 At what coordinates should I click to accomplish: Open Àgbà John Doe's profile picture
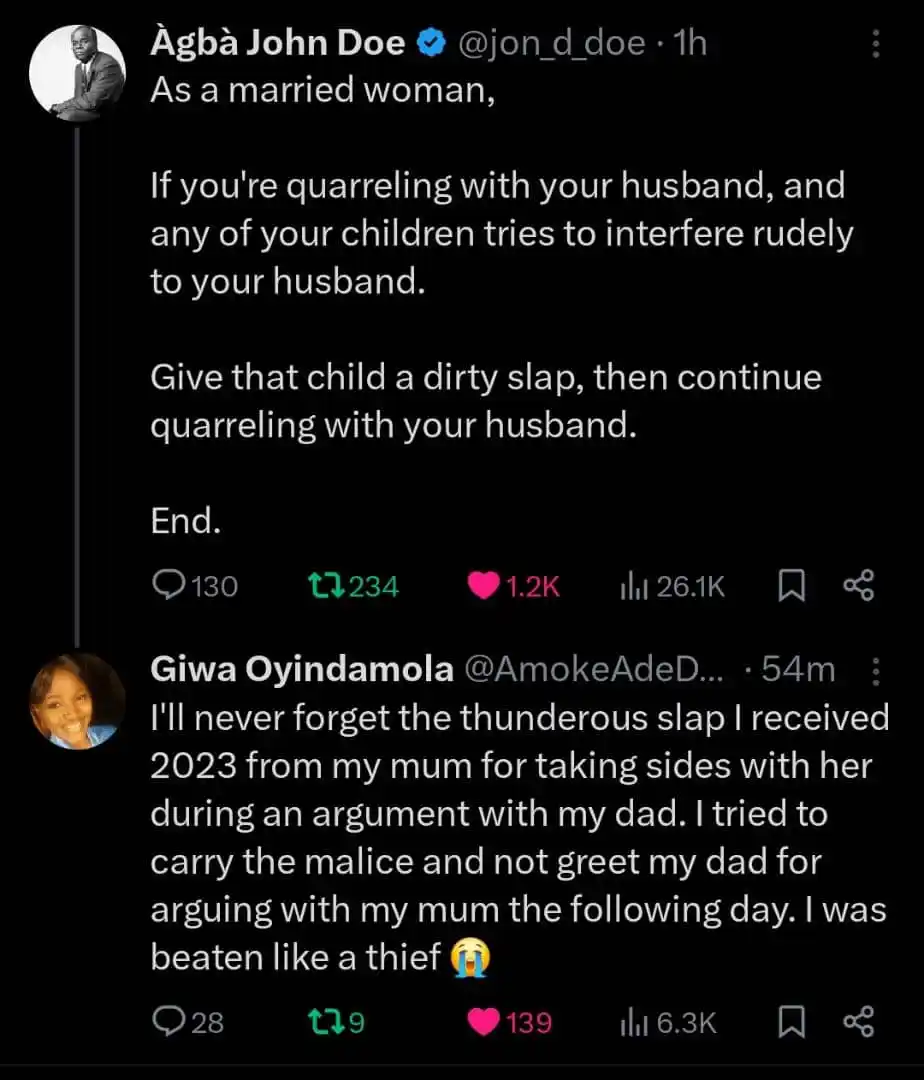(x=74, y=72)
